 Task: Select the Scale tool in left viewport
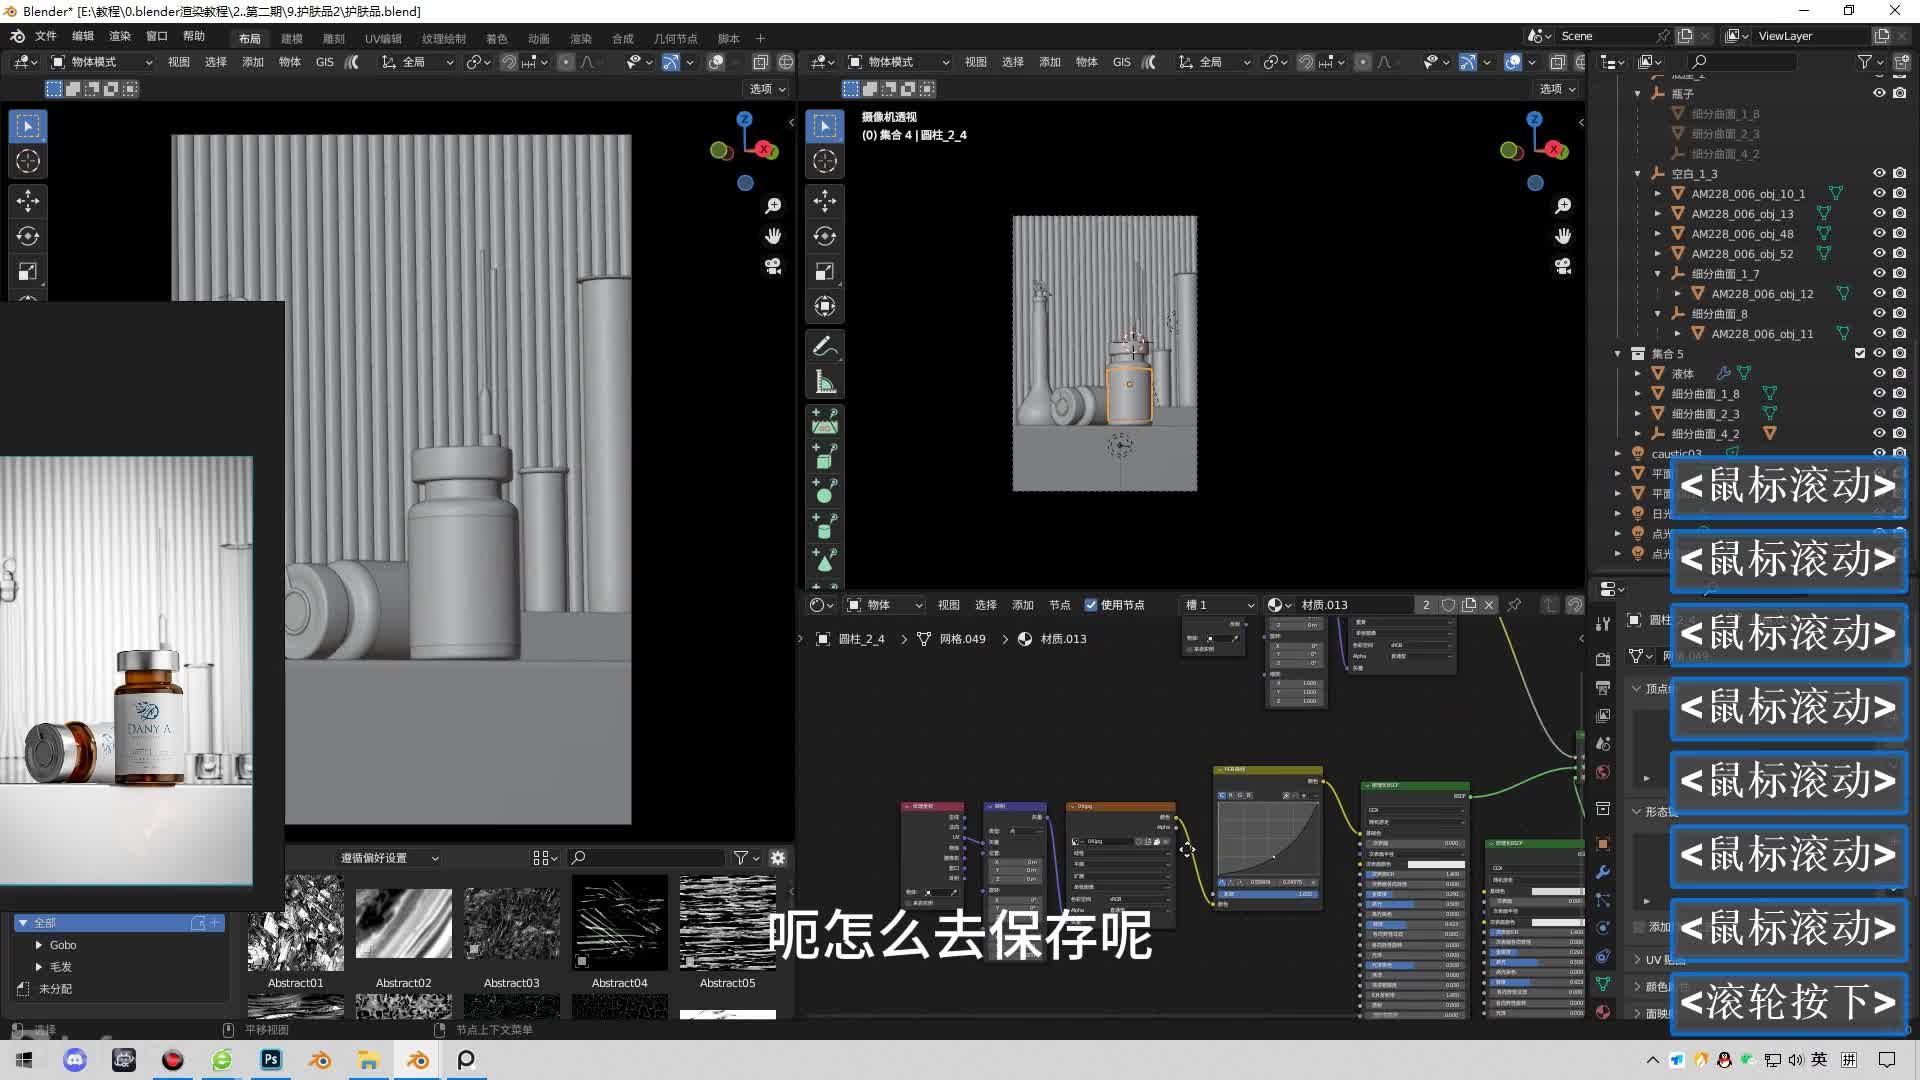tap(28, 271)
